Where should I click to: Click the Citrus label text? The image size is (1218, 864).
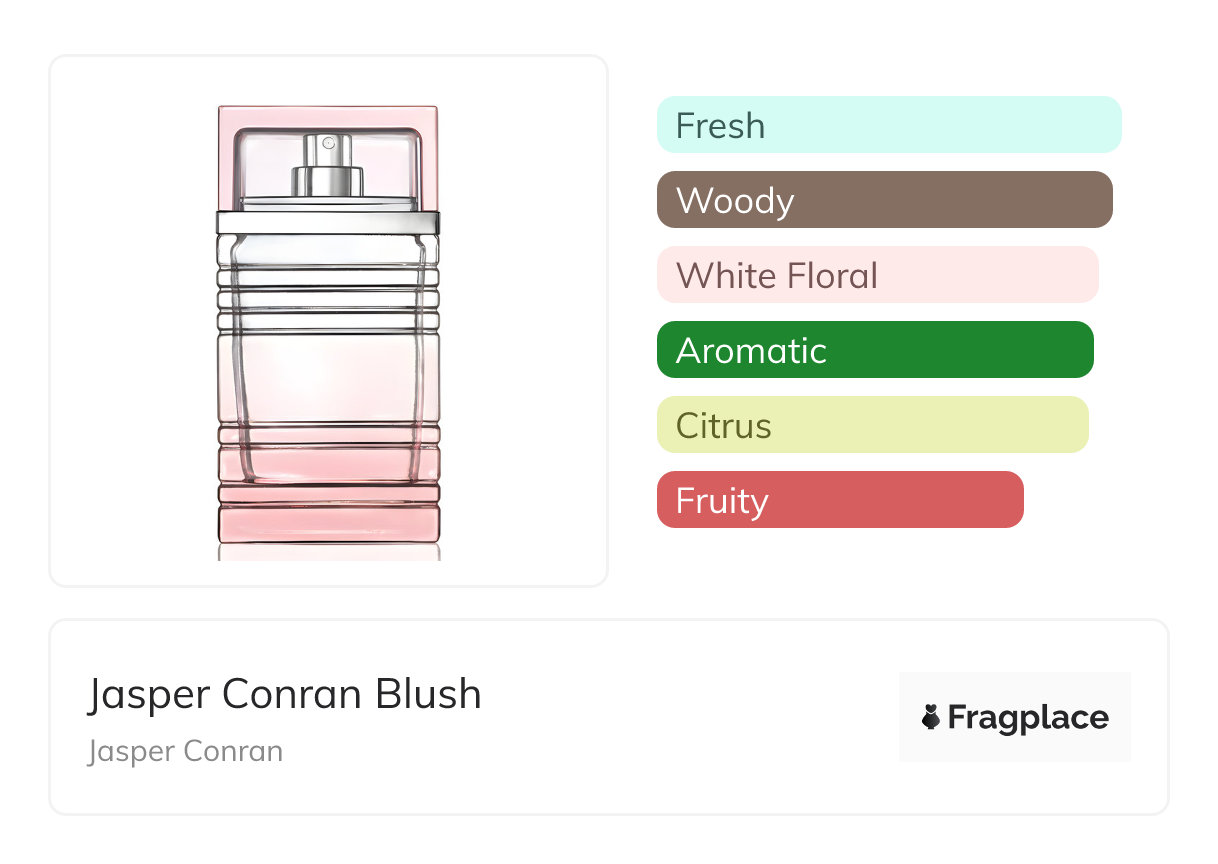click(x=724, y=426)
